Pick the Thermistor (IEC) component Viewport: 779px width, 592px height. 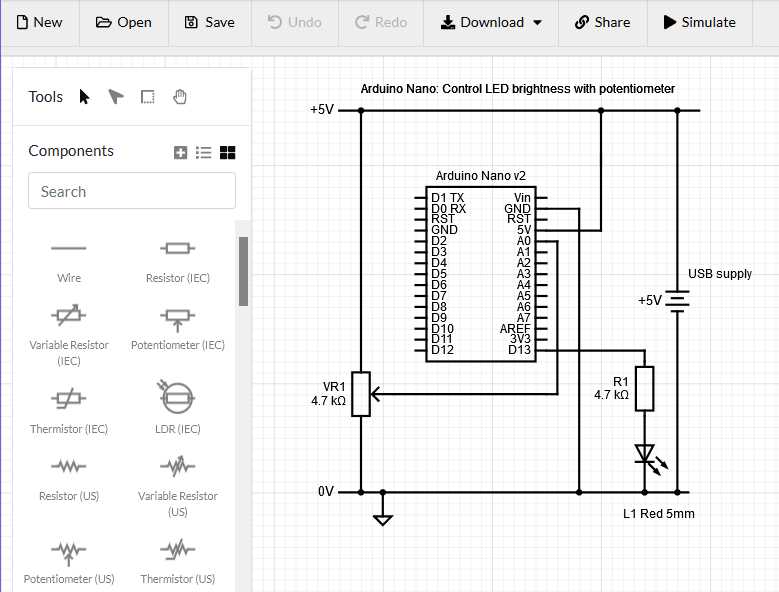tap(69, 410)
